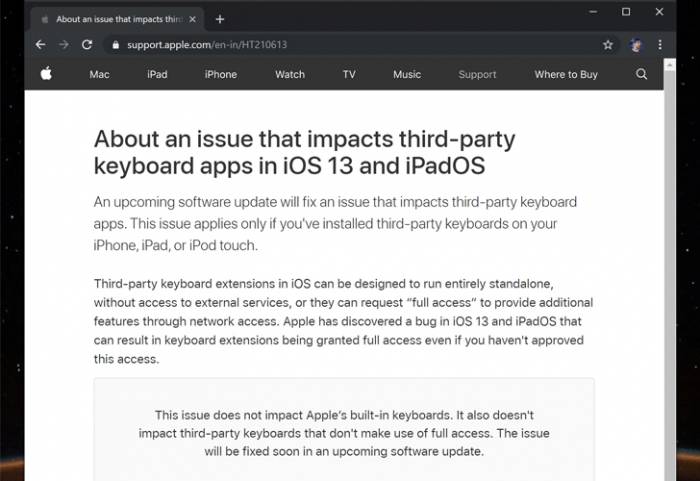This screenshot has height=481, width=700.
Task: Open Where to Buy link
Action: click(566, 74)
